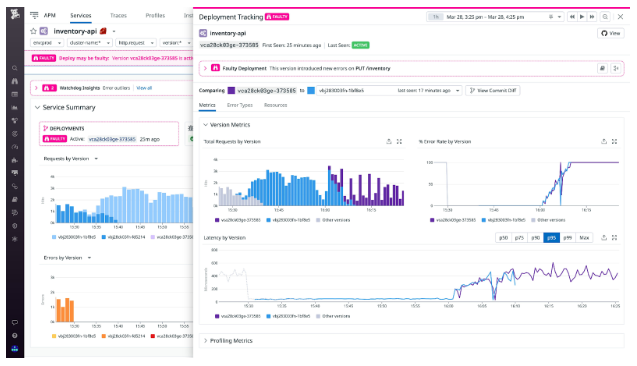Collapse the Service Summary section
The width and height of the screenshot is (637, 366).
(37, 107)
